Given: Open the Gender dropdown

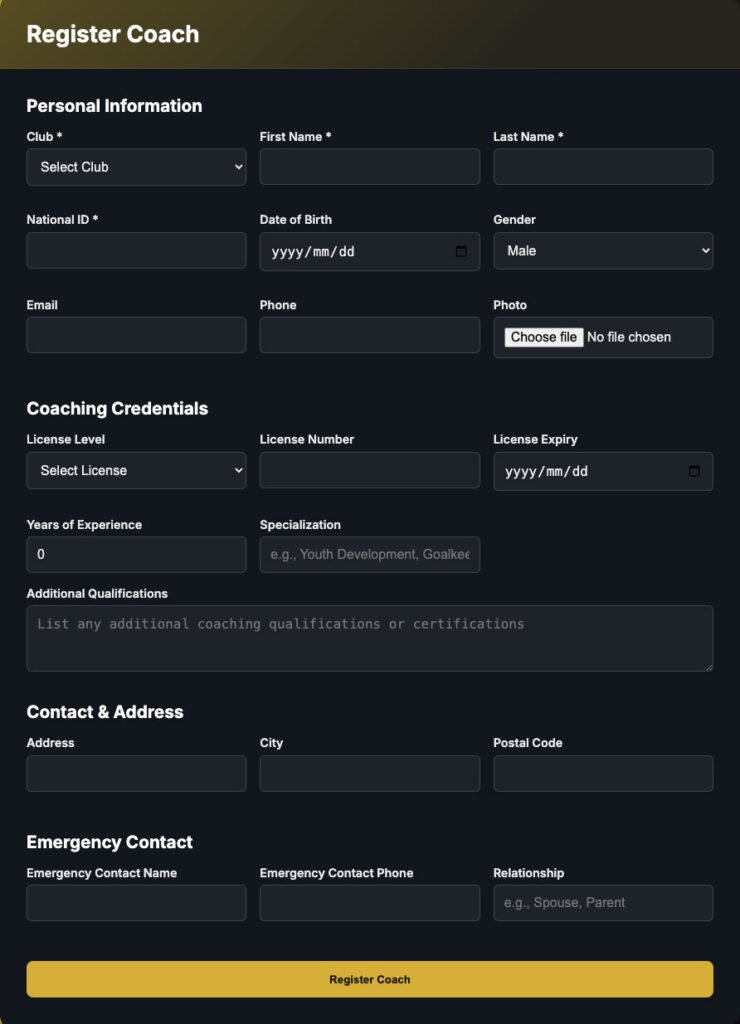Looking at the screenshot, I should tap(603, 251).
